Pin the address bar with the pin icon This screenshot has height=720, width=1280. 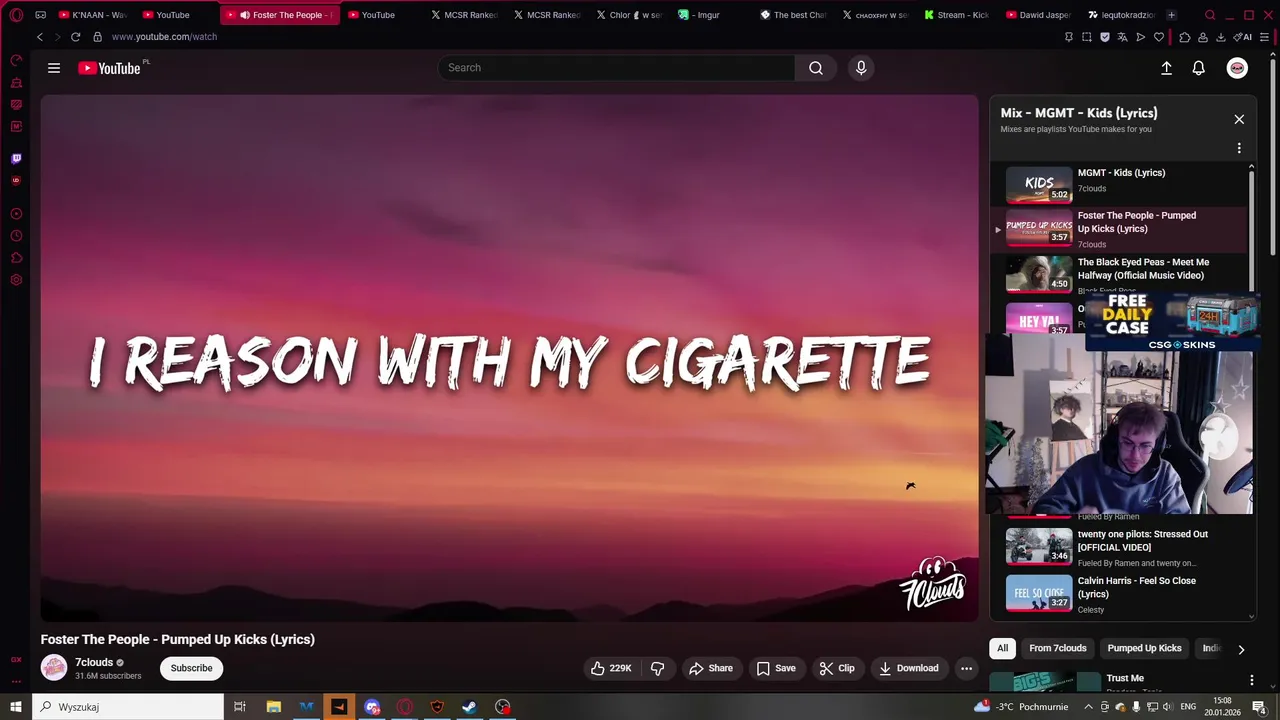1069,37
